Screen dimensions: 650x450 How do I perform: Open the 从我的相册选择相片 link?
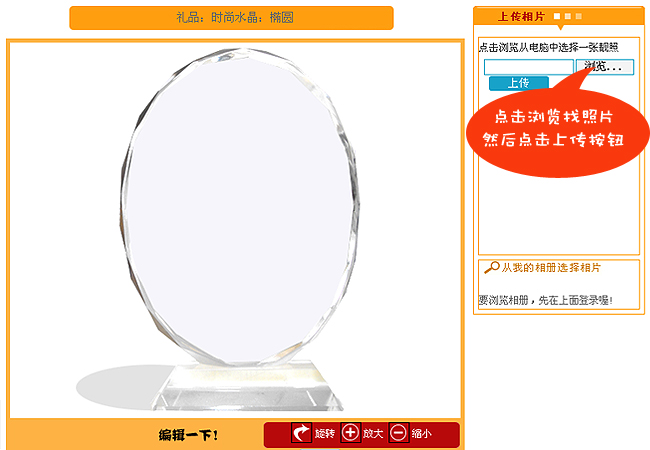point(551,268)
